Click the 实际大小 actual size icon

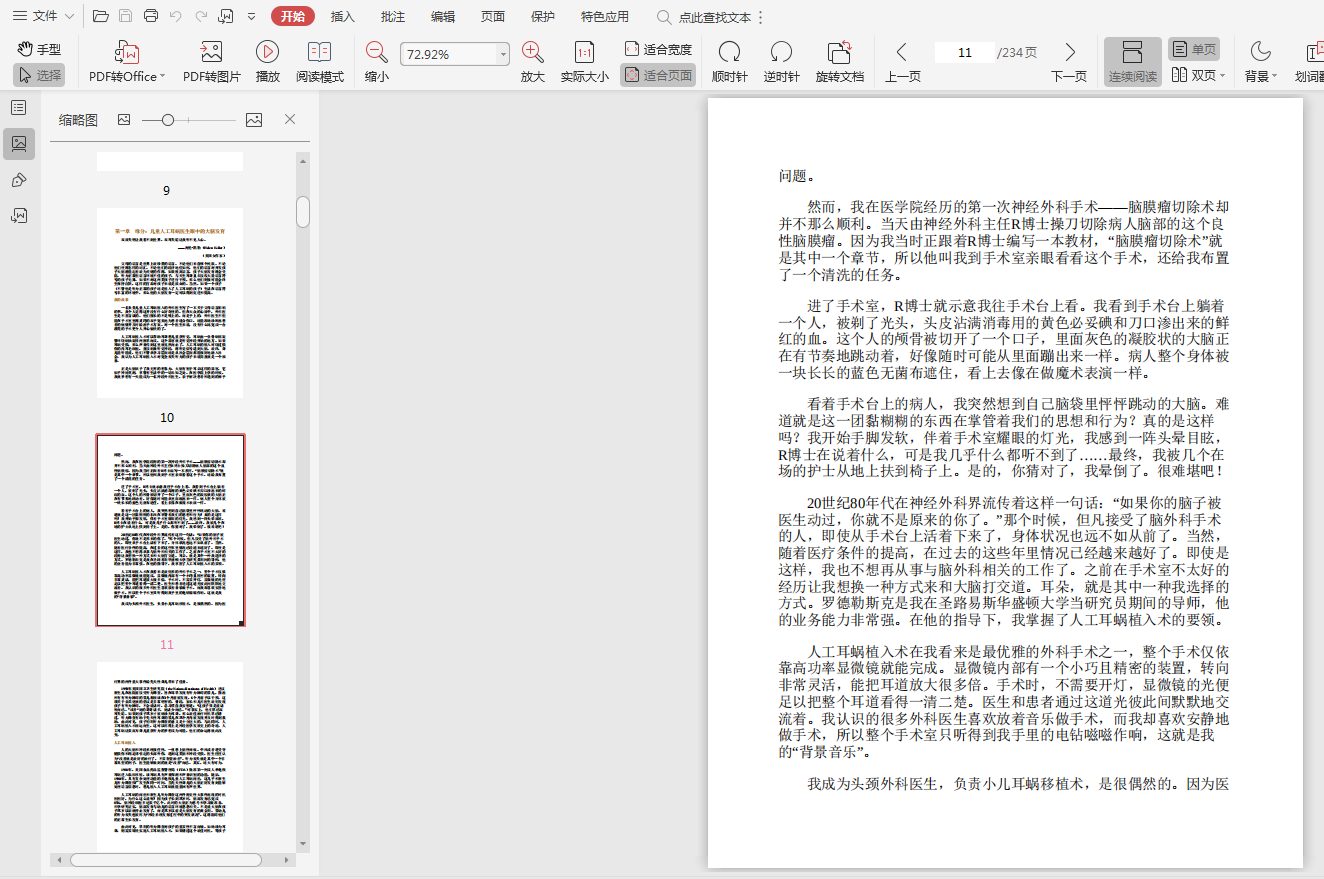584,53
